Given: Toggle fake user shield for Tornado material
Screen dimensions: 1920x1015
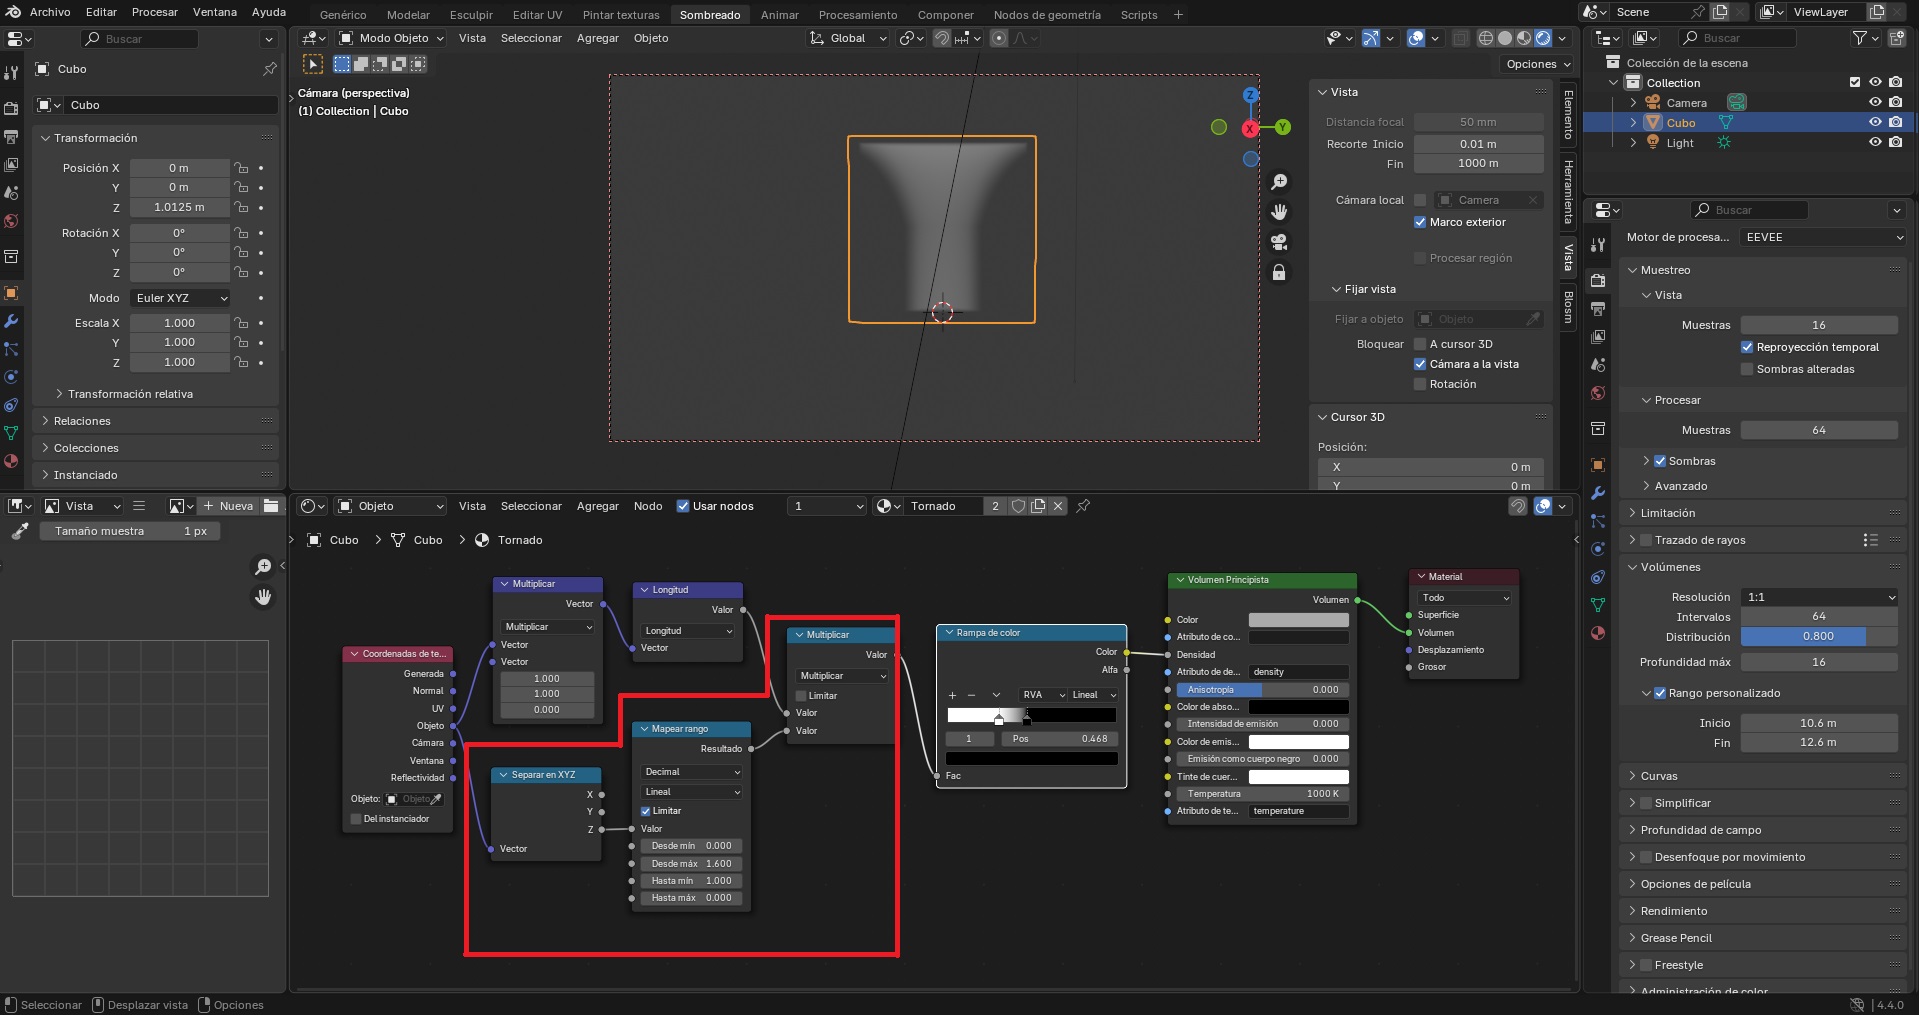Looking at the screenshot, I should click(1018, 506).
